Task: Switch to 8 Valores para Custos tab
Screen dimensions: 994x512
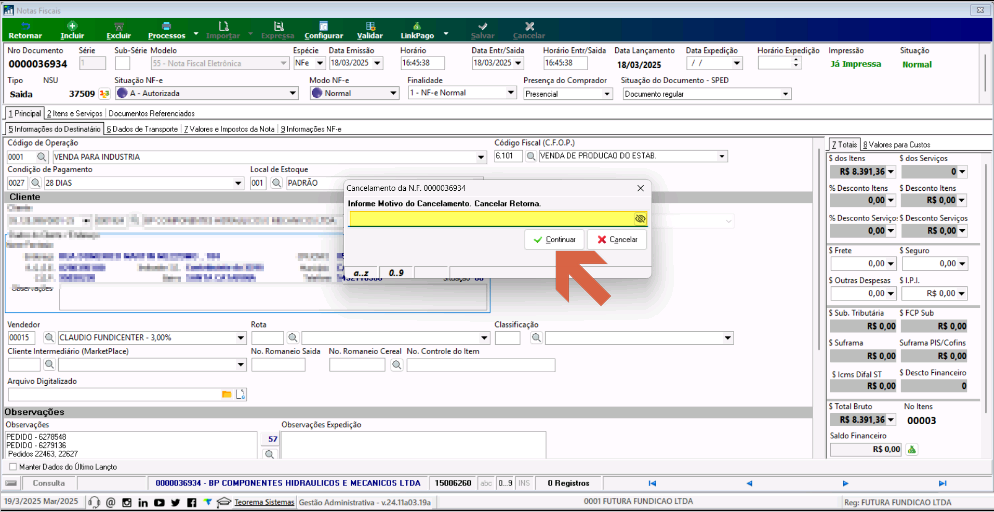Action: click(896, 144)
